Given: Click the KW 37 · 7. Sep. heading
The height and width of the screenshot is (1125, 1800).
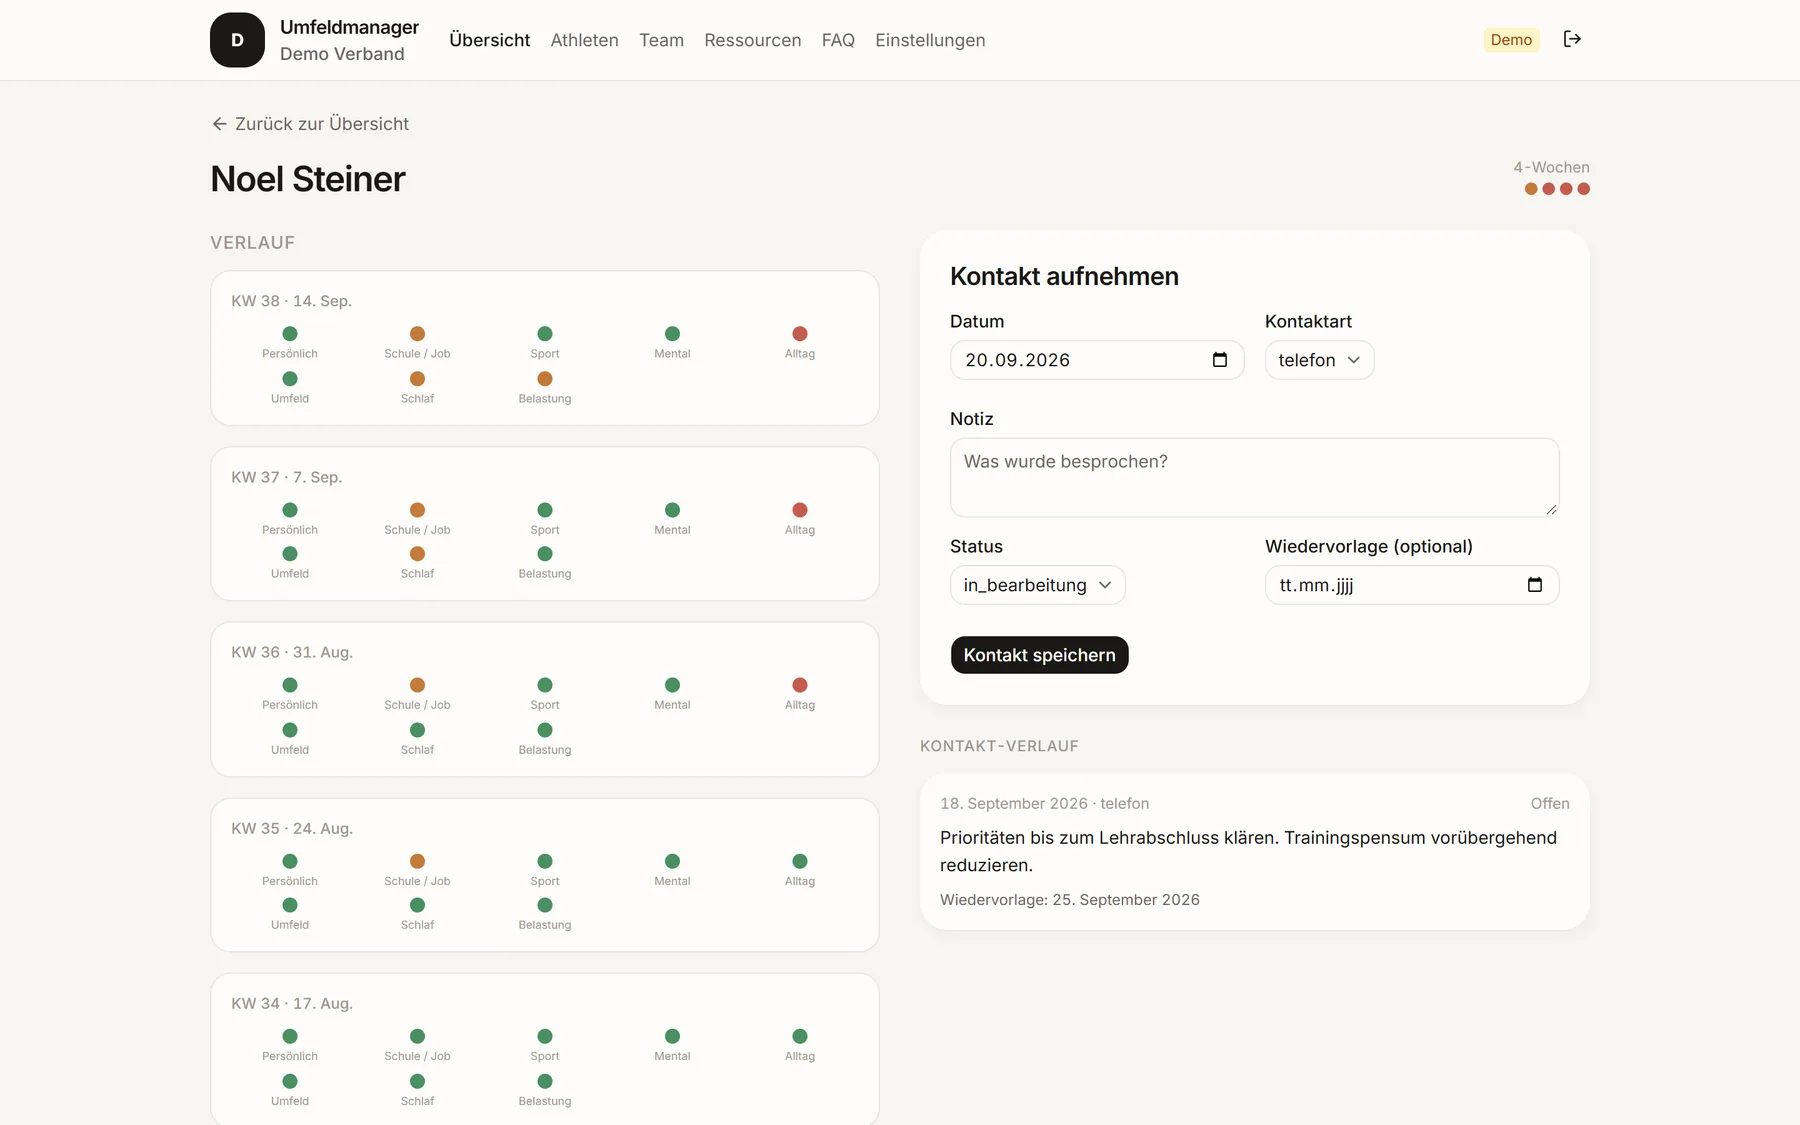Looking at the screenshot, I should [x=286, y=477].
